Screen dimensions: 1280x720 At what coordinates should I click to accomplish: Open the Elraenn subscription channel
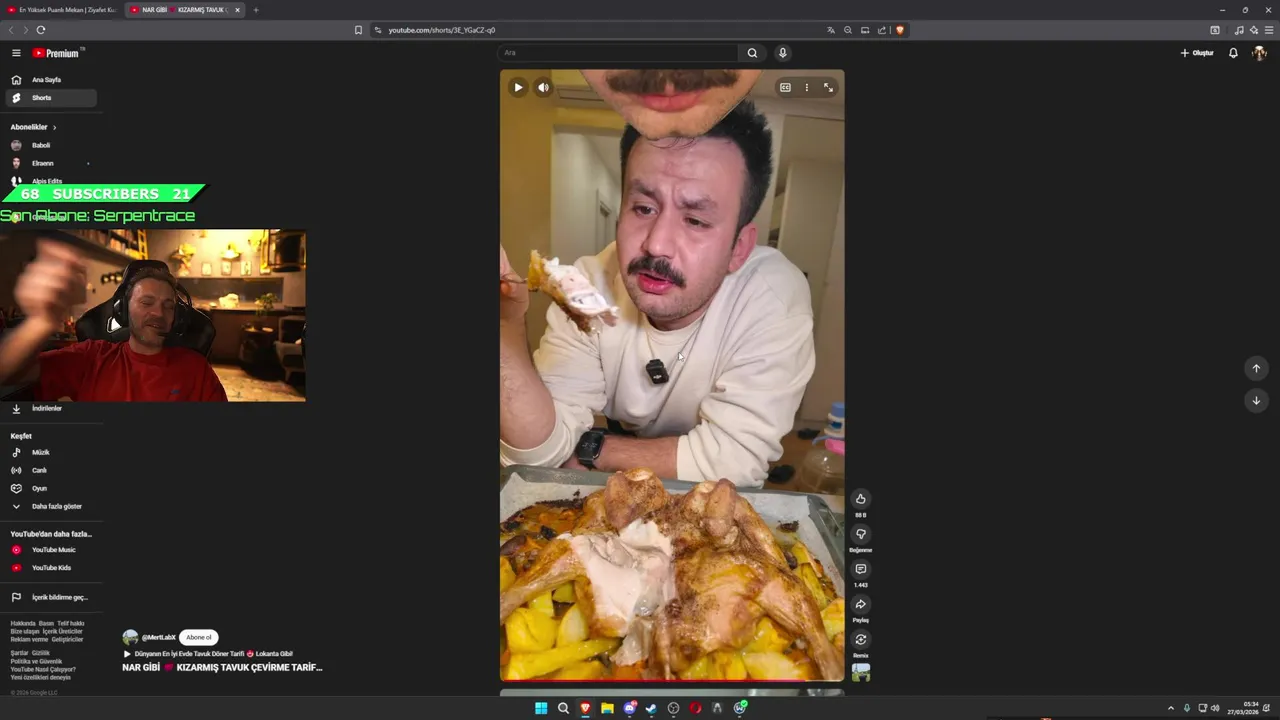pyautogui.click(x=50, y=163)
